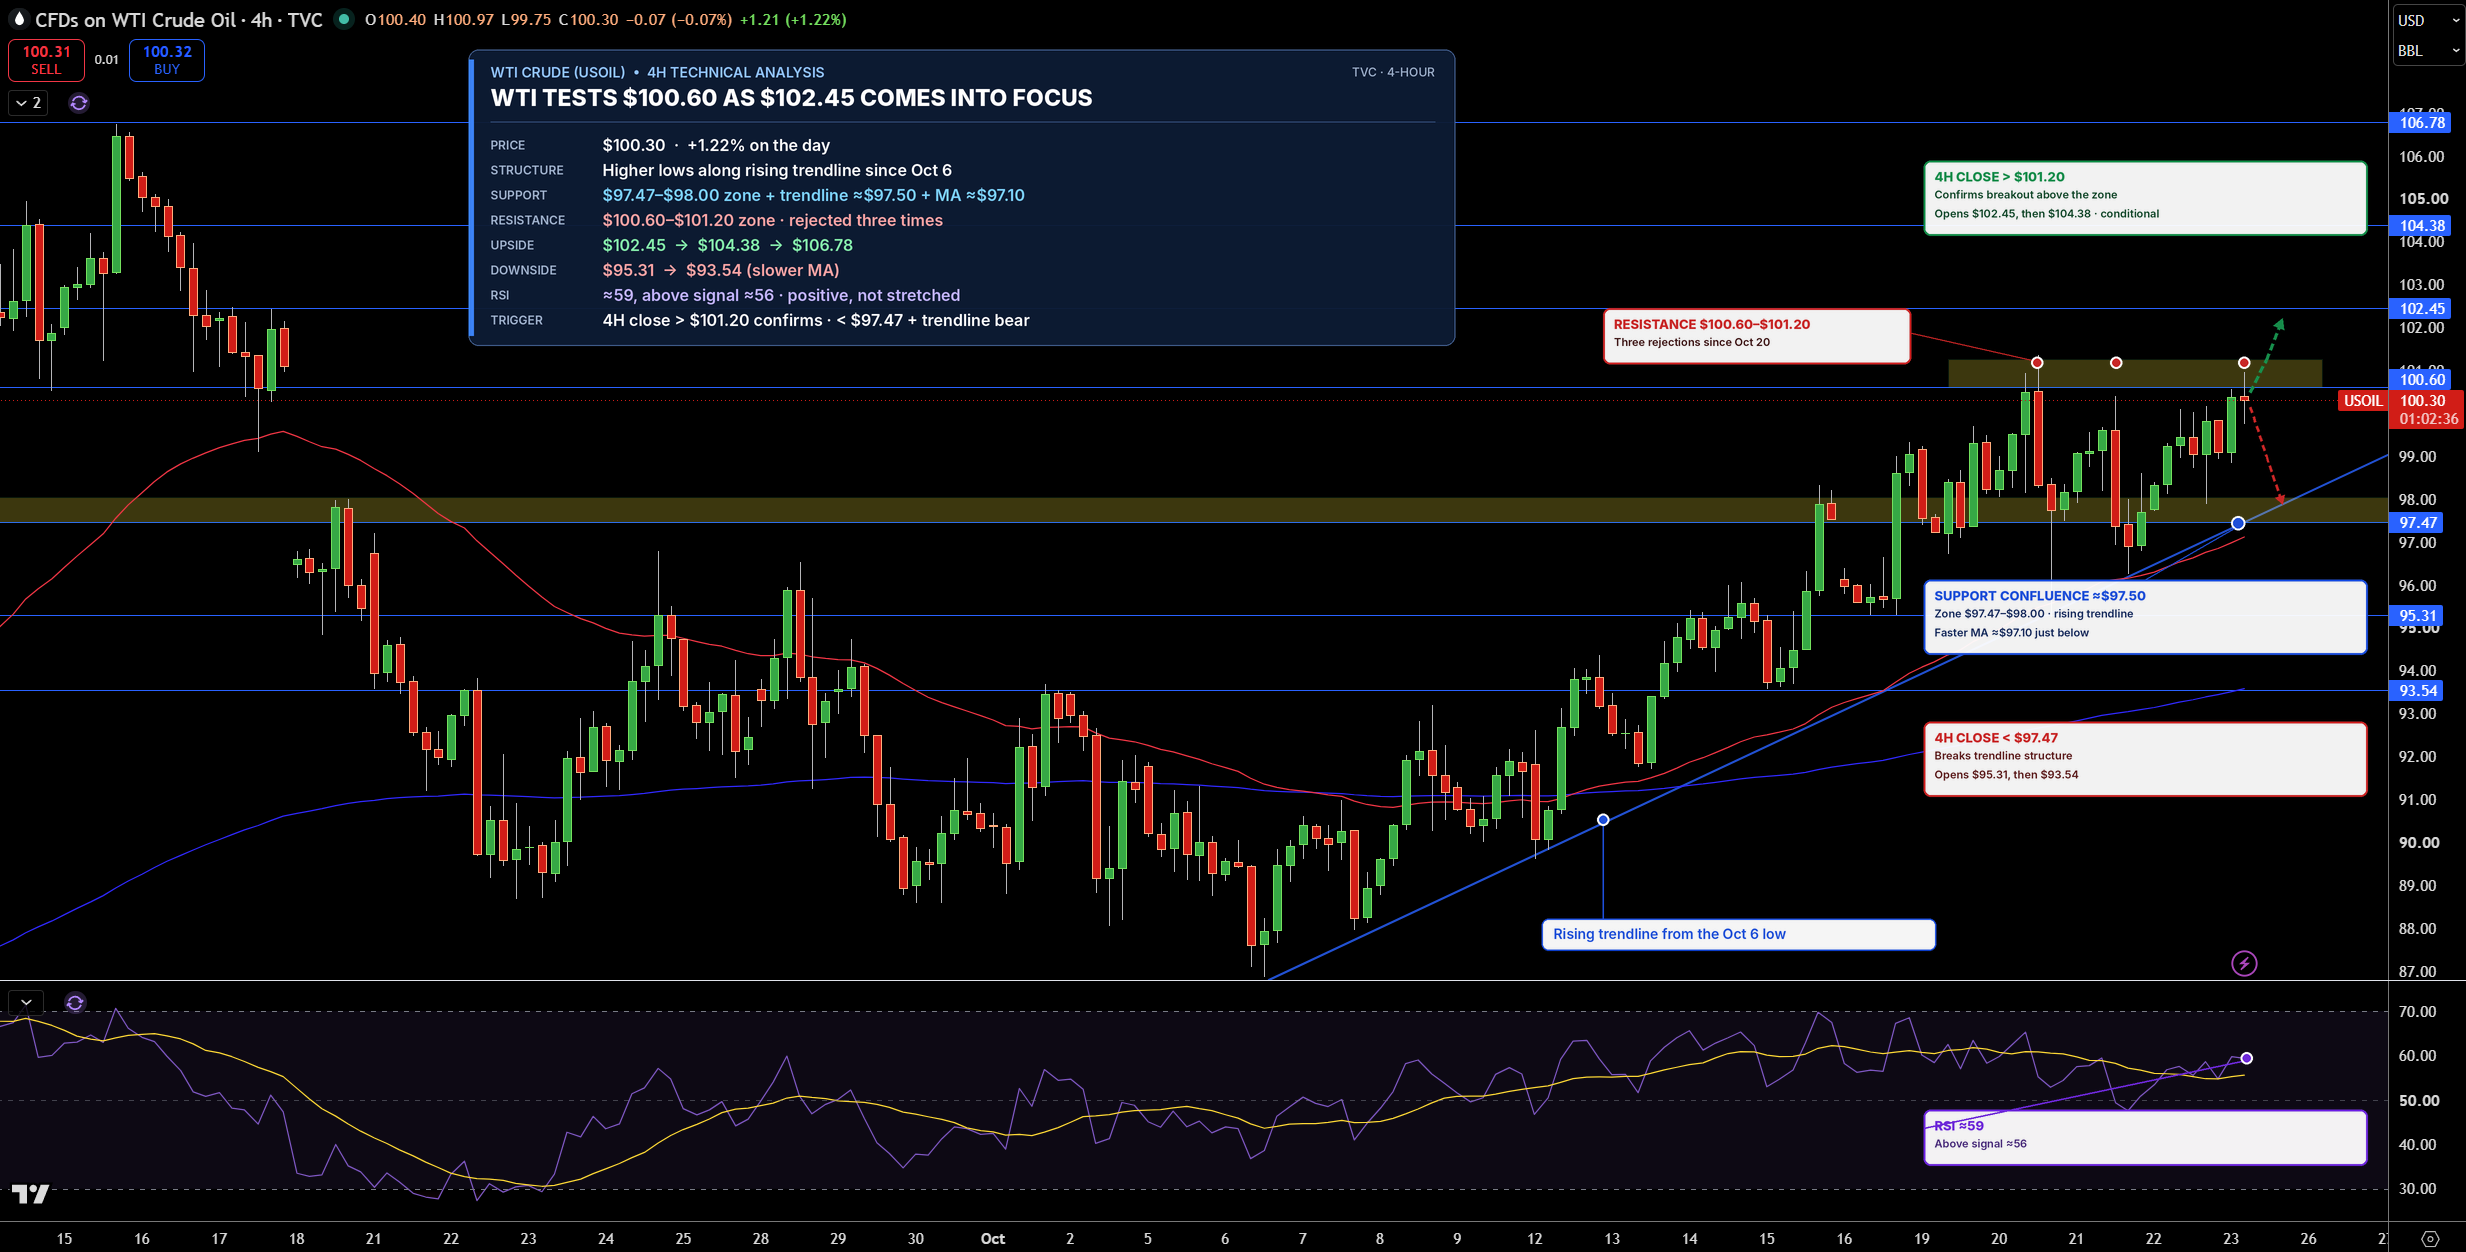Click the USOIL symbol tag
This screenshot has width=2466, height=1252.
[x=2363, y=401]
